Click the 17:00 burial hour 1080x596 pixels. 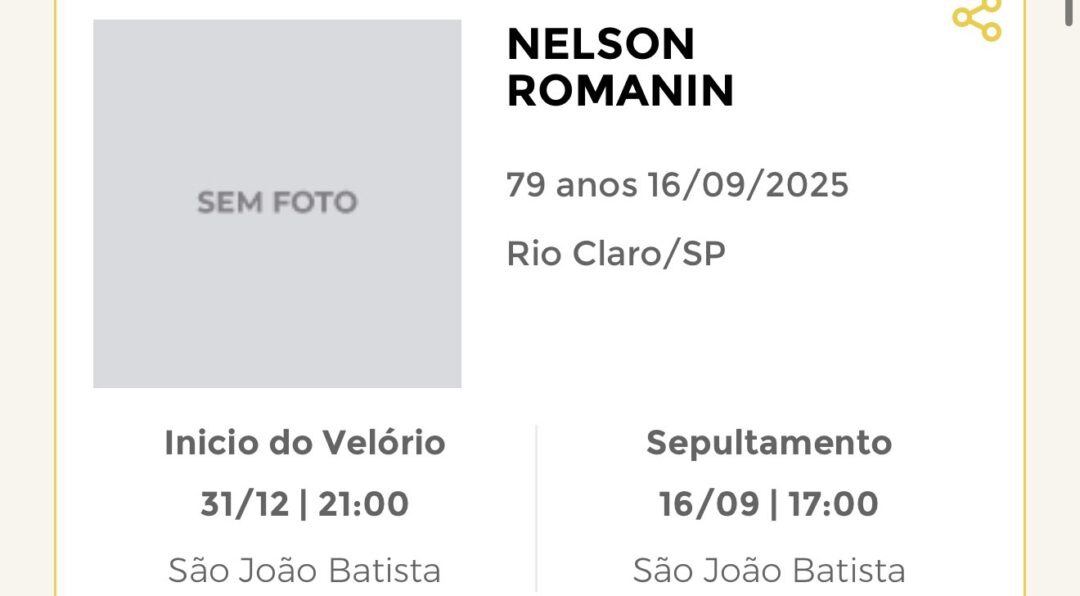click(x=833, y=504)
